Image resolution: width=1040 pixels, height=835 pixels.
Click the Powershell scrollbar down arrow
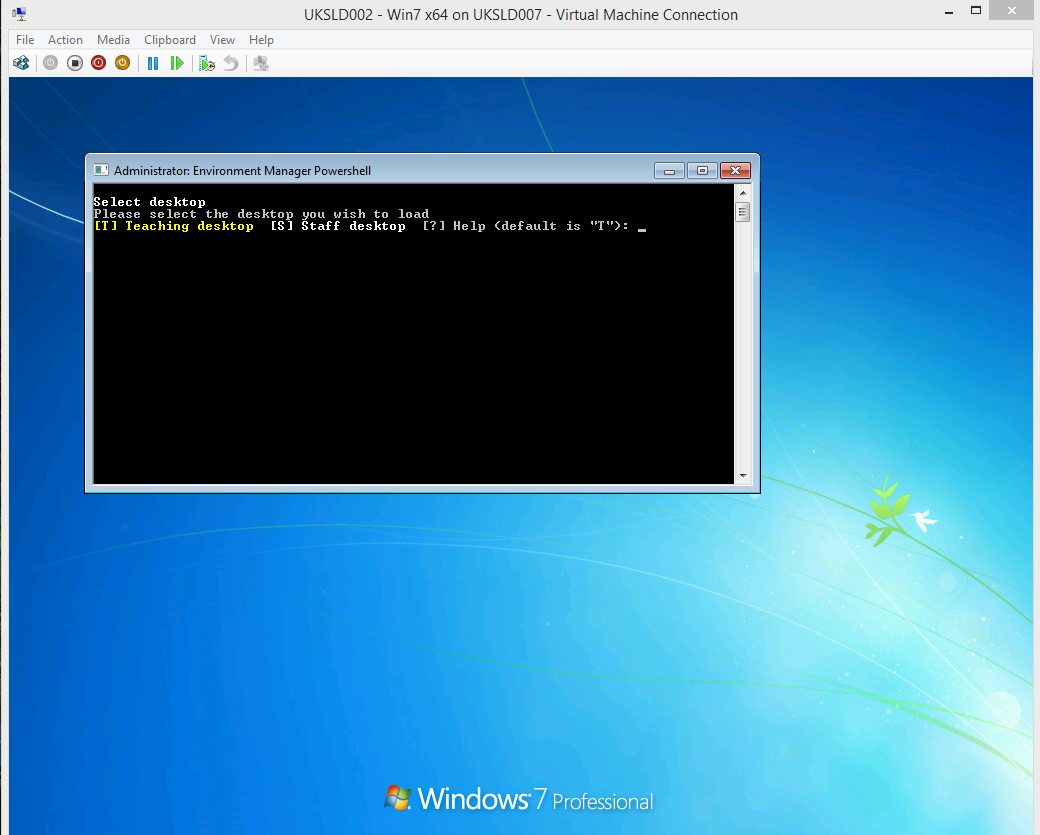743,476
